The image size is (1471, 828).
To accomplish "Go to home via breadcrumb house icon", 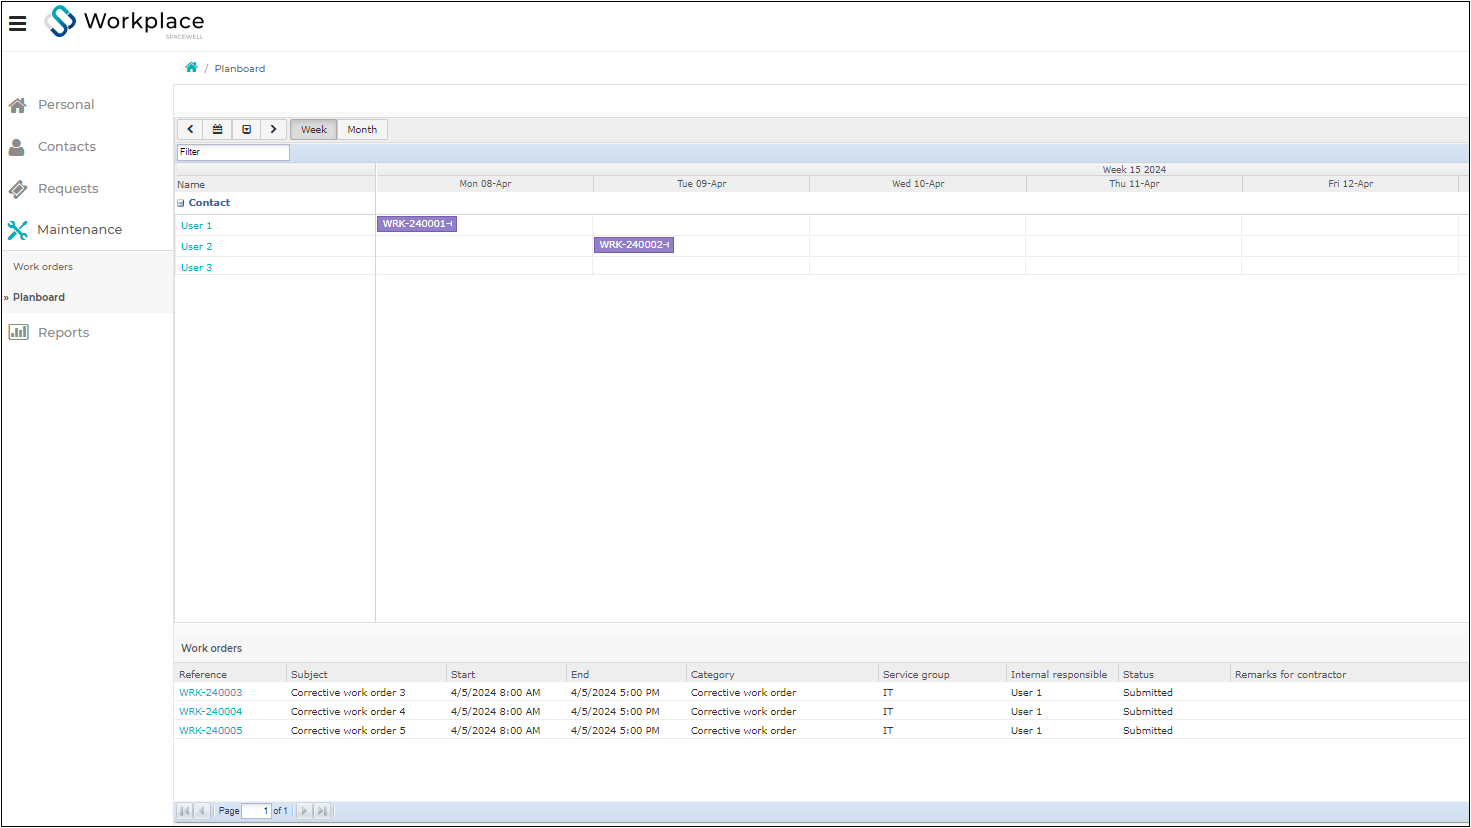I will pos(191,68).
